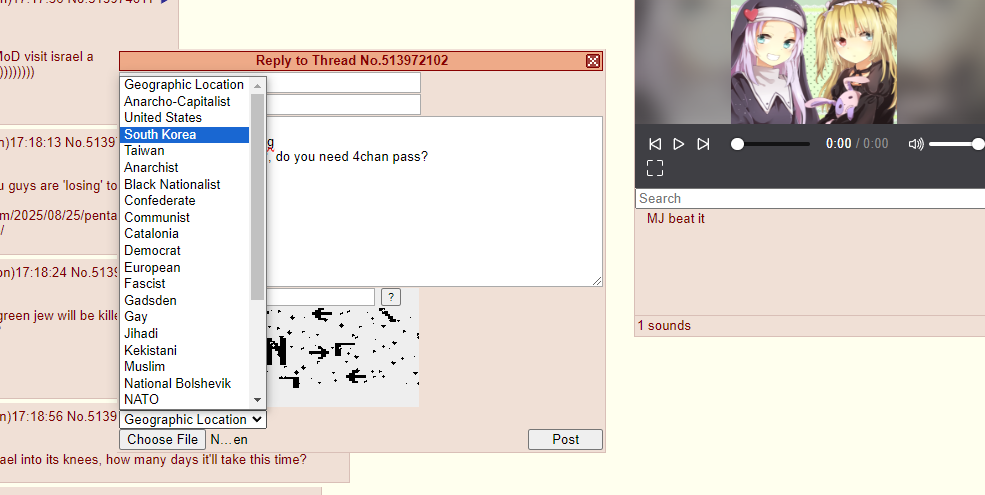Image resolution: width=985 pixels, height=495 pixels.
Task: Click the captcha response input field
Action: click(x=320, y=297)
